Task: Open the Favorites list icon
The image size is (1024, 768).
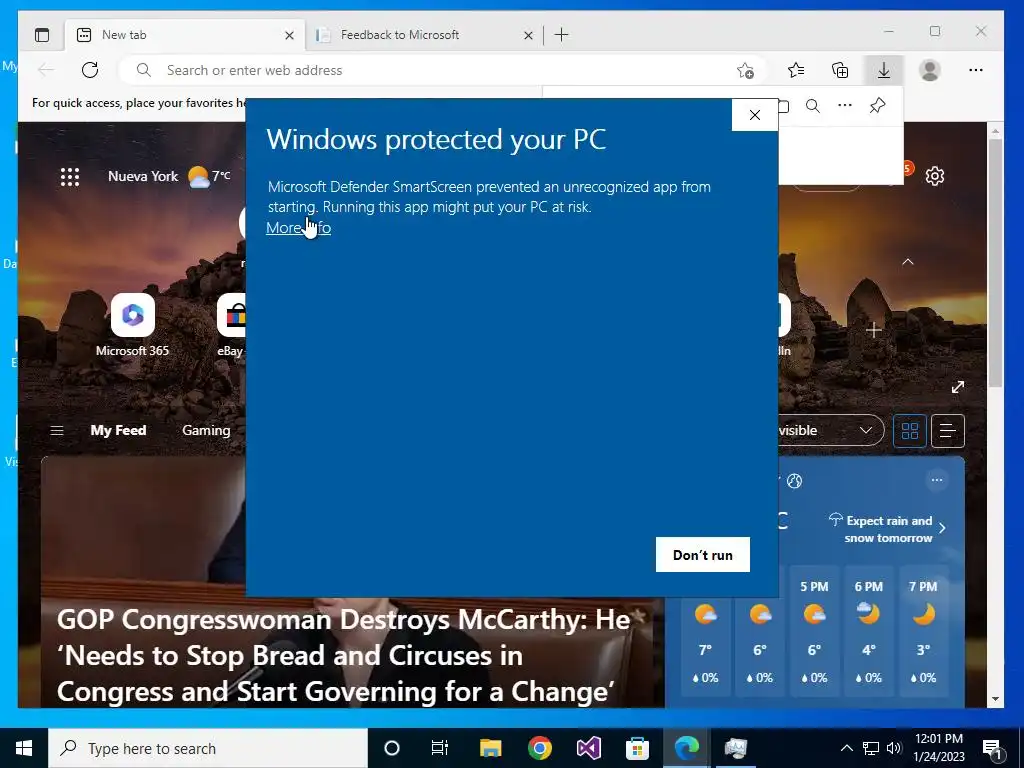Action: pos(796,70)
